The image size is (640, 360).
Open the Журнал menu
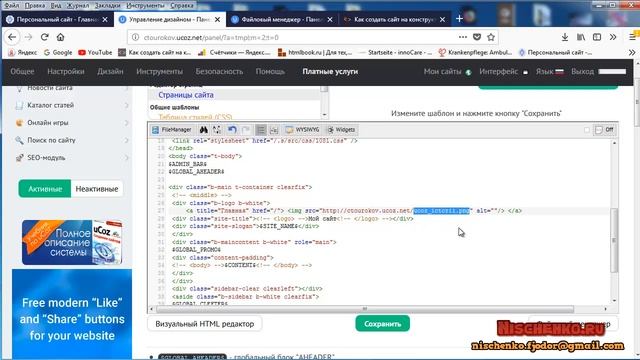click(78, 5)
